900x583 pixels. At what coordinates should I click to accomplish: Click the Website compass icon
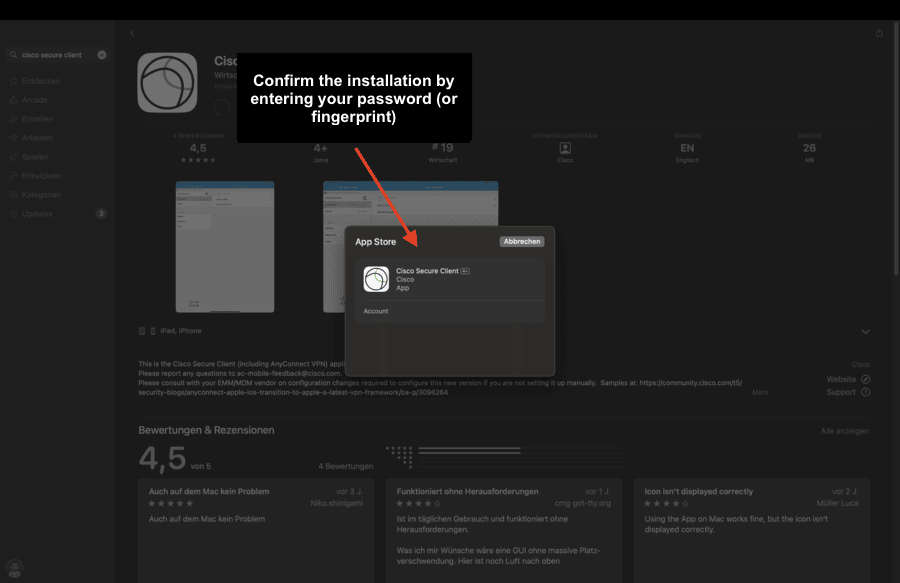tap(866, 379)
